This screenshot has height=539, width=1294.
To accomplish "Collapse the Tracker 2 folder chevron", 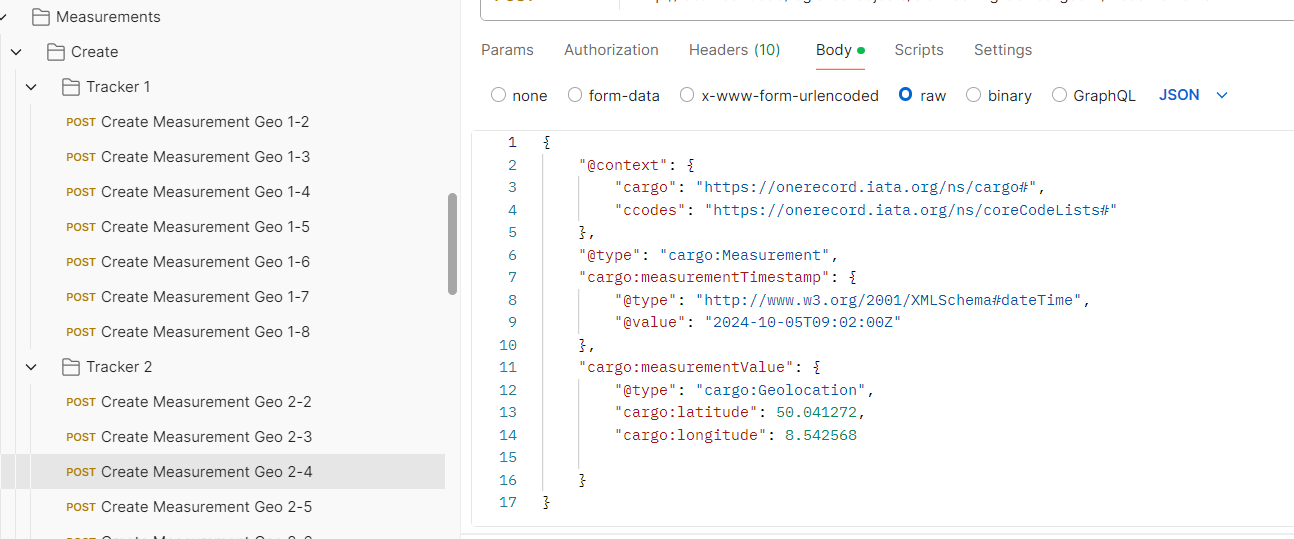I will pos(31,367).
